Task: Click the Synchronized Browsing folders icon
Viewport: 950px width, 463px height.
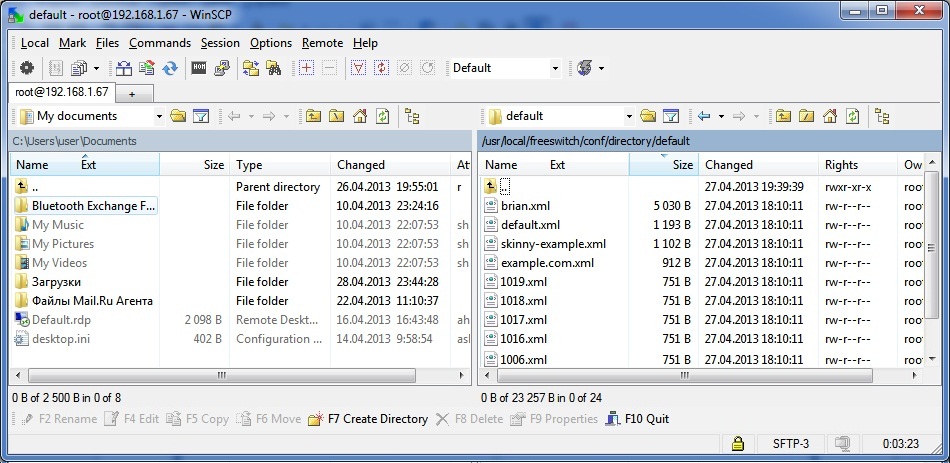Action: (x=251, y=68)
